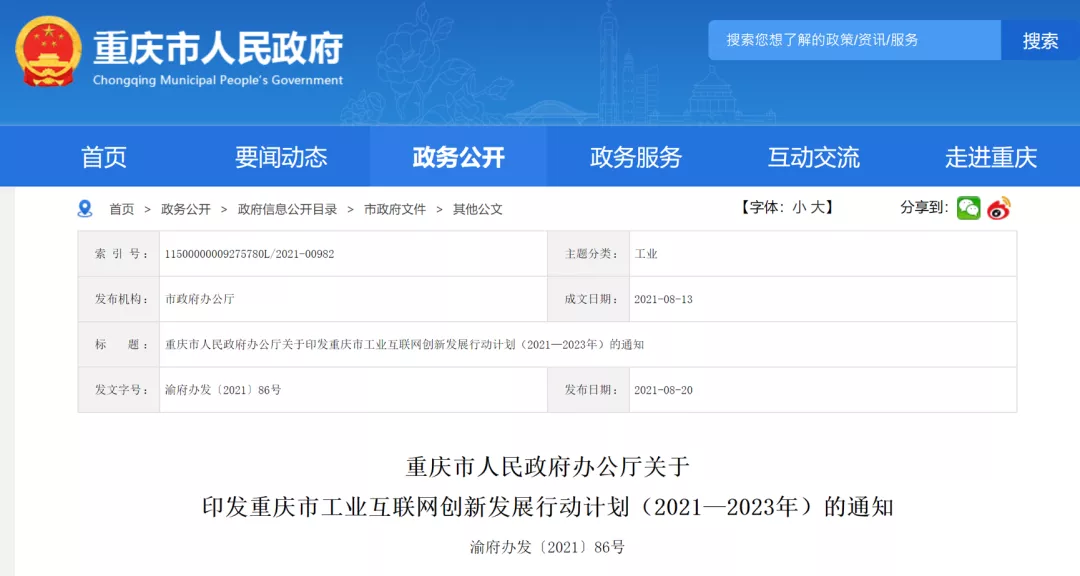Image resolution: width=1080 pixels, height=576 pixels.
Task: Click the national emblem logo
Action: tap(49, 52)
